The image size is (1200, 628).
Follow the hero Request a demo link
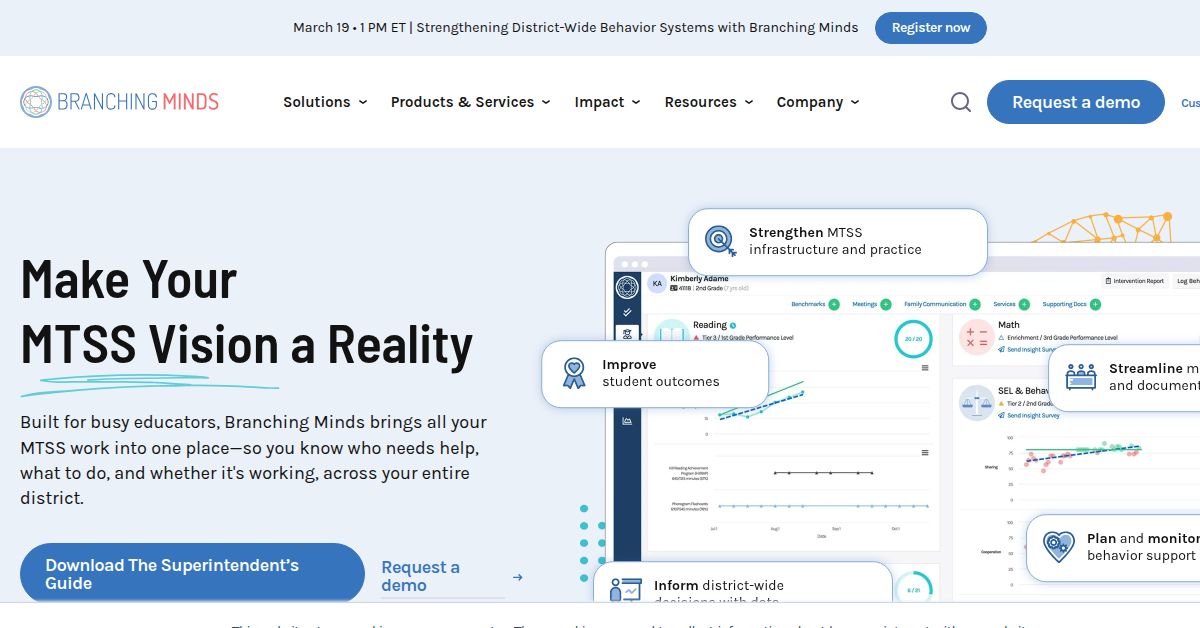tap(421, 576)
